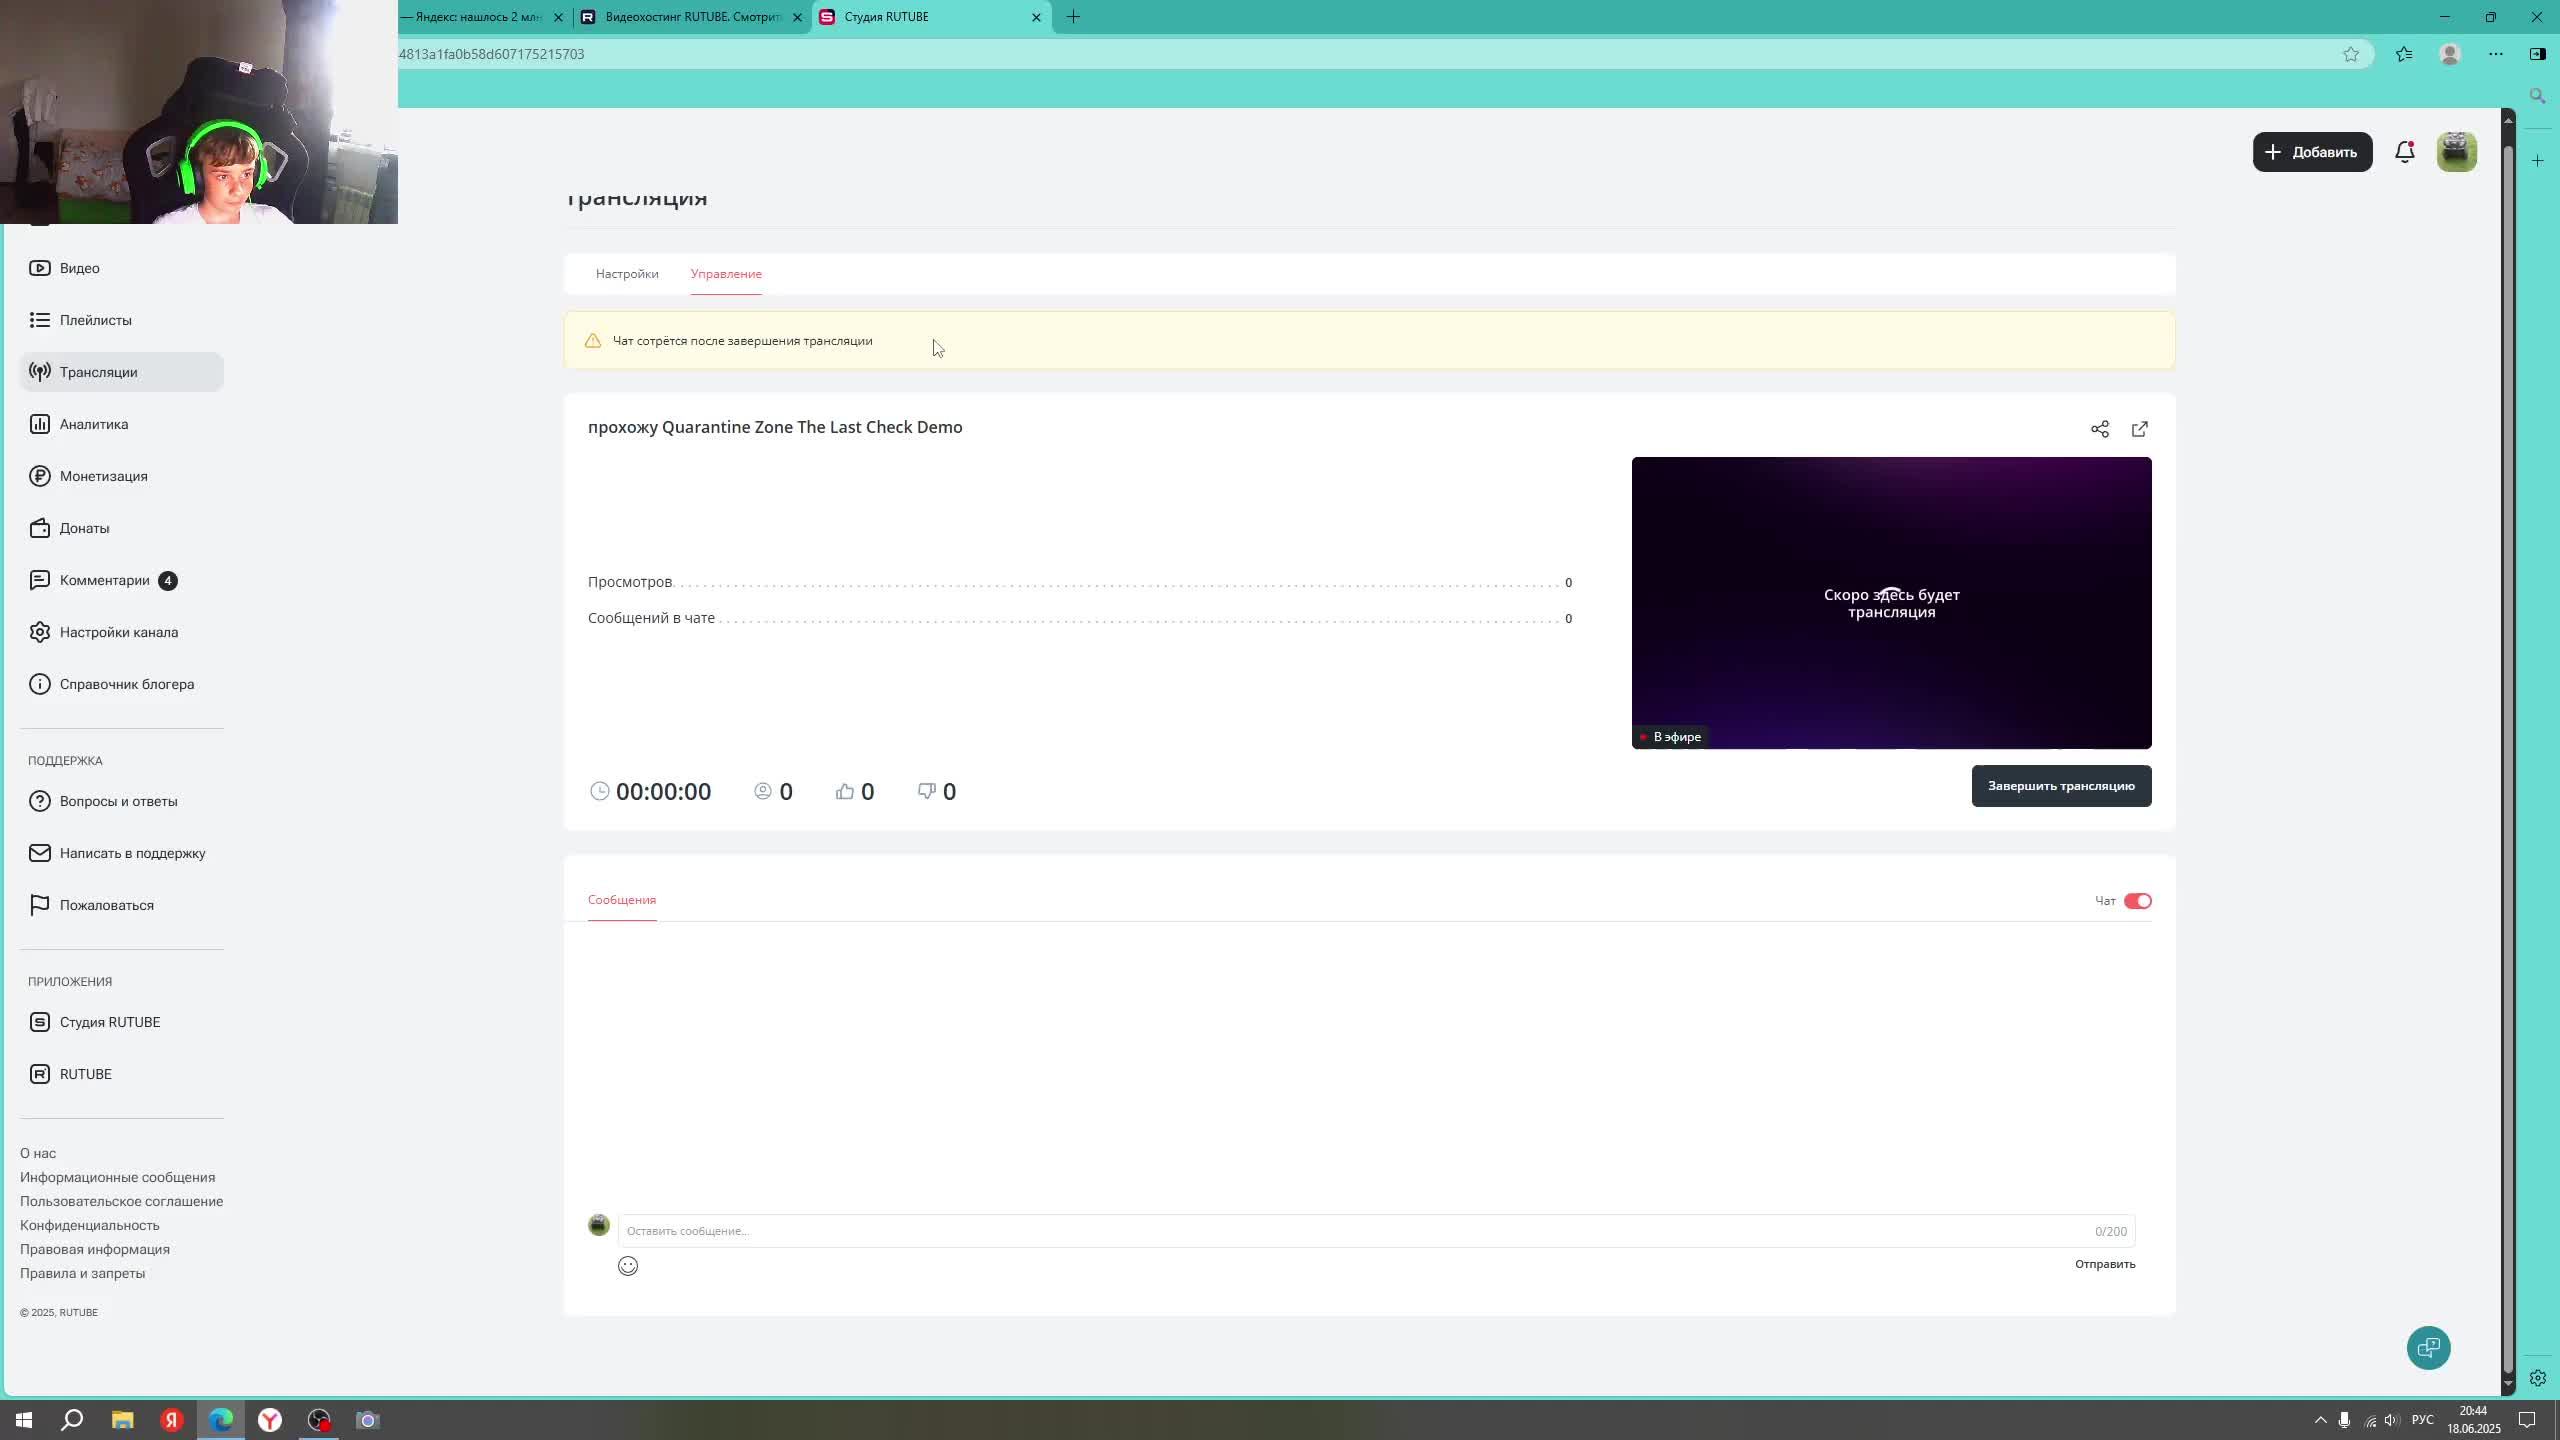The image size is (2560, 1440).
Task: Click Завершить трансляцию button
Action: pos(2061,786)
